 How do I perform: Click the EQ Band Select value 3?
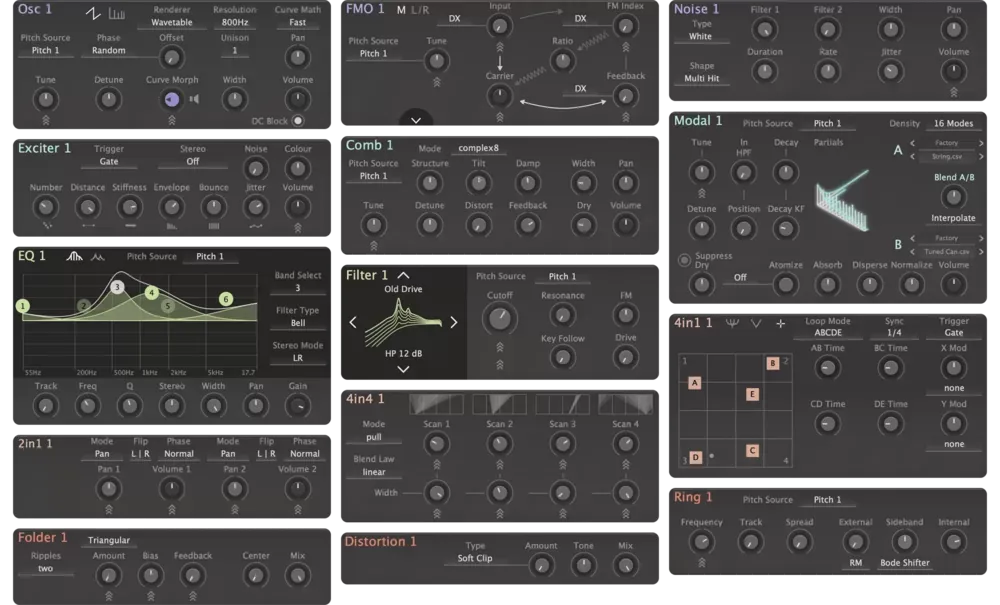click(298, 288)
